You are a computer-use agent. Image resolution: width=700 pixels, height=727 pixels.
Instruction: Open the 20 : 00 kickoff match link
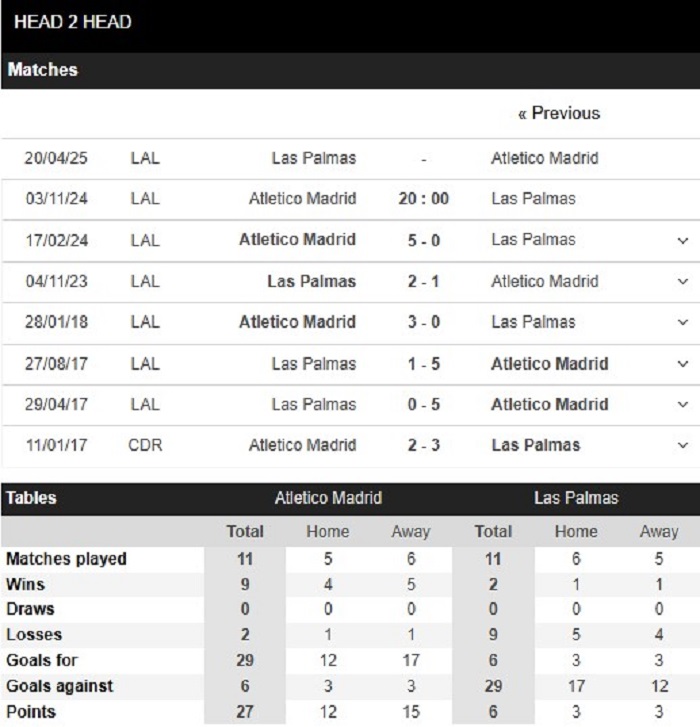(x=424, y=199)
